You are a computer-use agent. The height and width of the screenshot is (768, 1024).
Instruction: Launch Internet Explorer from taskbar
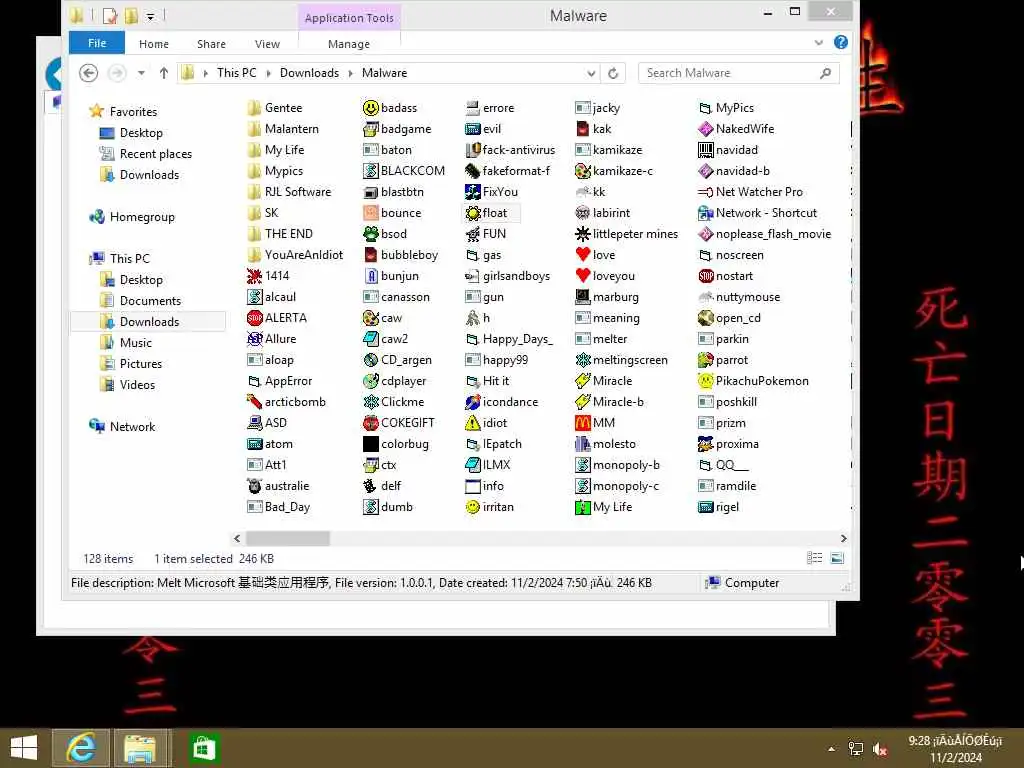coord(80,748)
